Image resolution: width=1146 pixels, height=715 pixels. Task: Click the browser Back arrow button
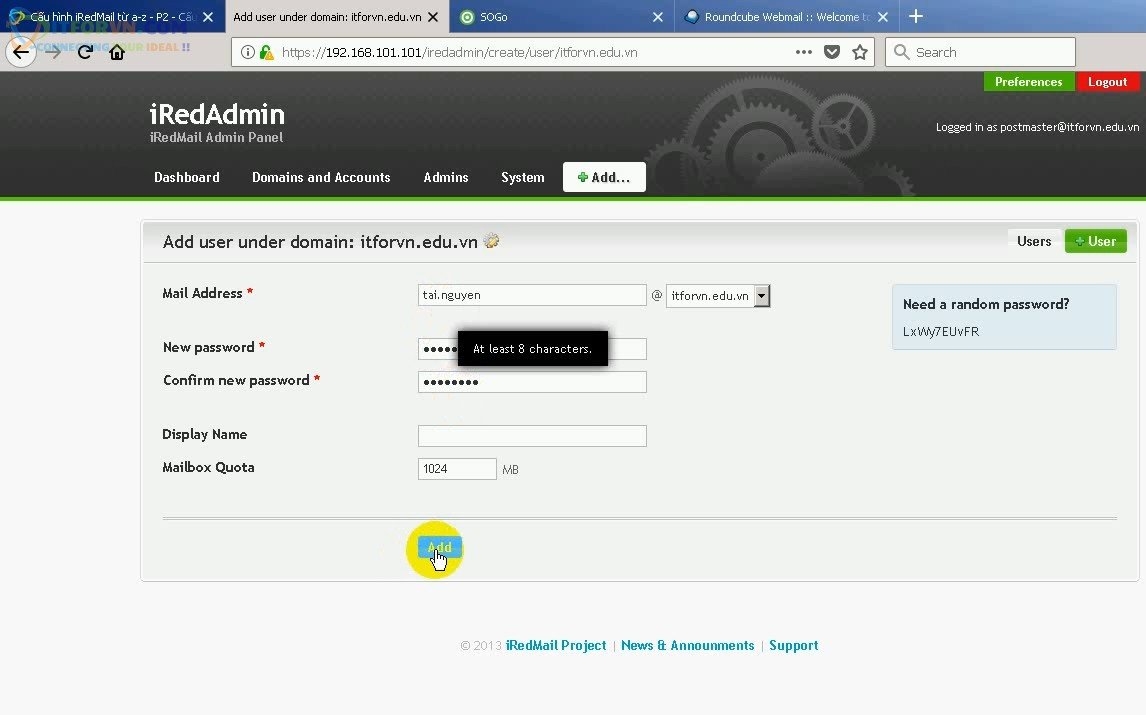coord(21,52)
